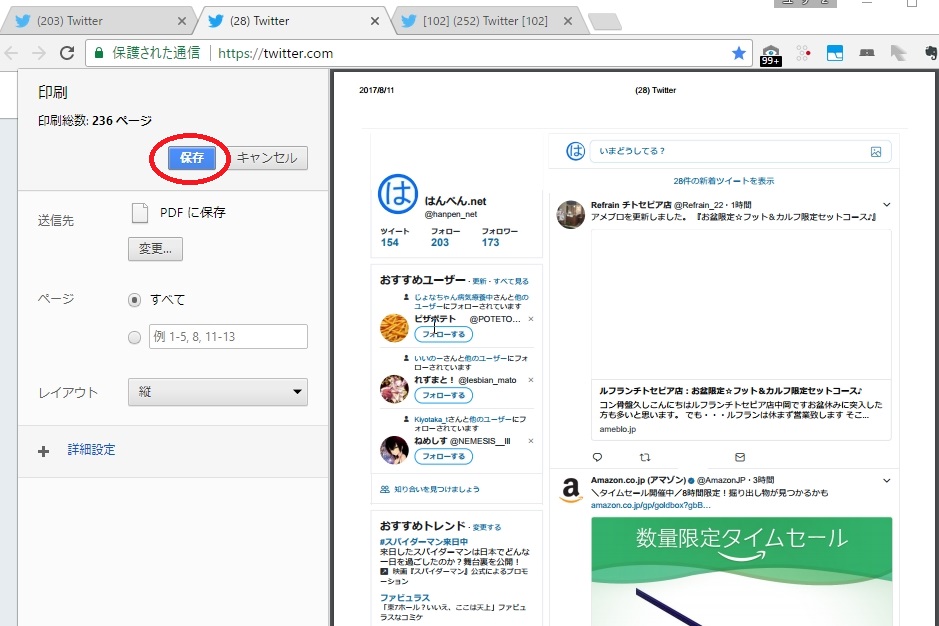Expand 詳細設定 with the plus icon
Image resolution: width=939 pixels, height=626 pixels.
44,451
